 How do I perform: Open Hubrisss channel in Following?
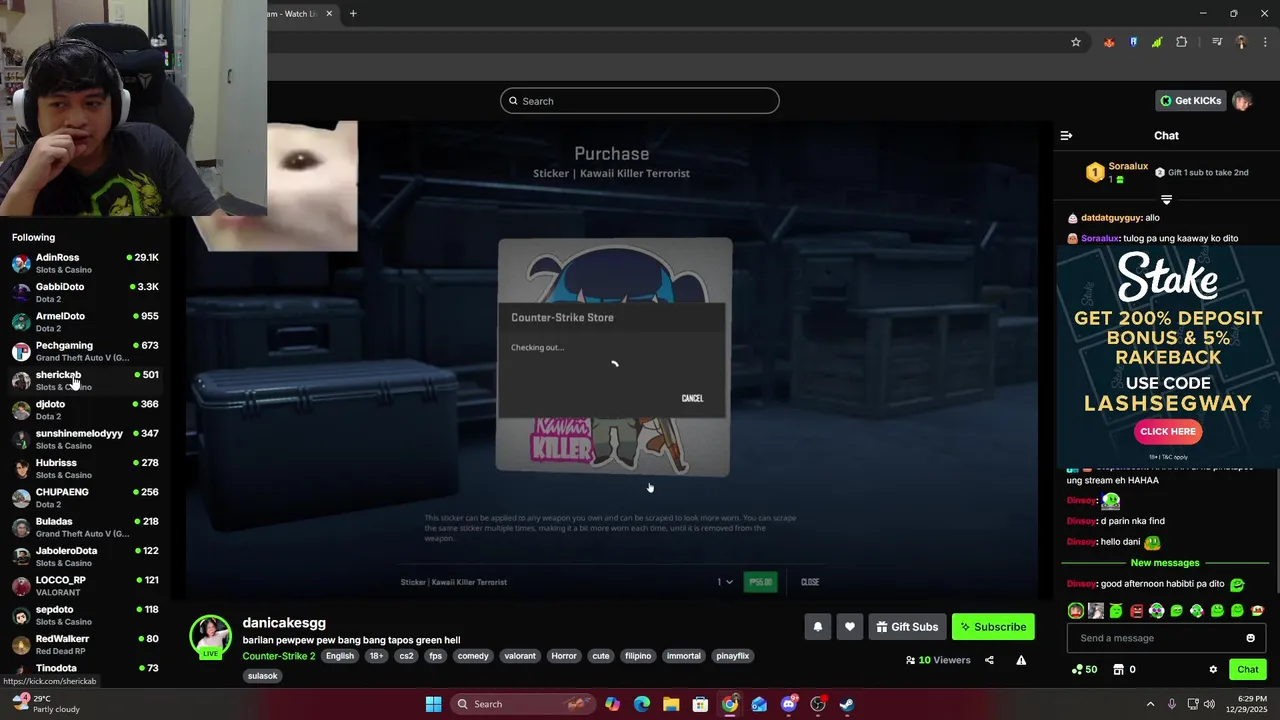85,468
